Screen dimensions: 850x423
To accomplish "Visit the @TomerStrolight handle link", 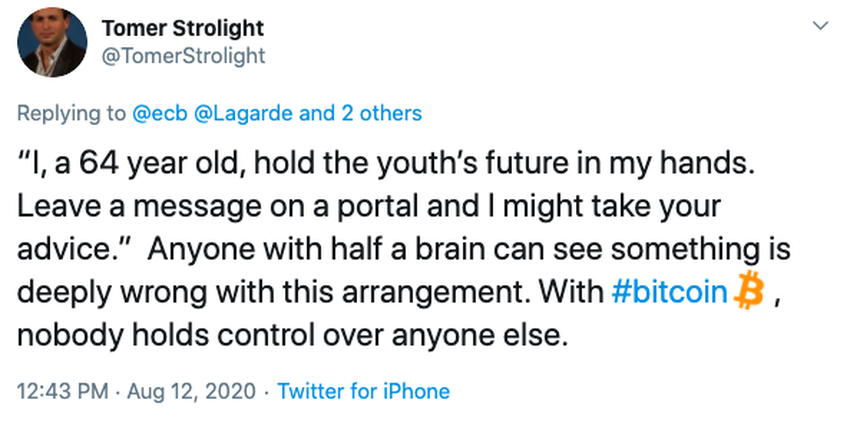I will pyautogui.click(x=183, y=56).
